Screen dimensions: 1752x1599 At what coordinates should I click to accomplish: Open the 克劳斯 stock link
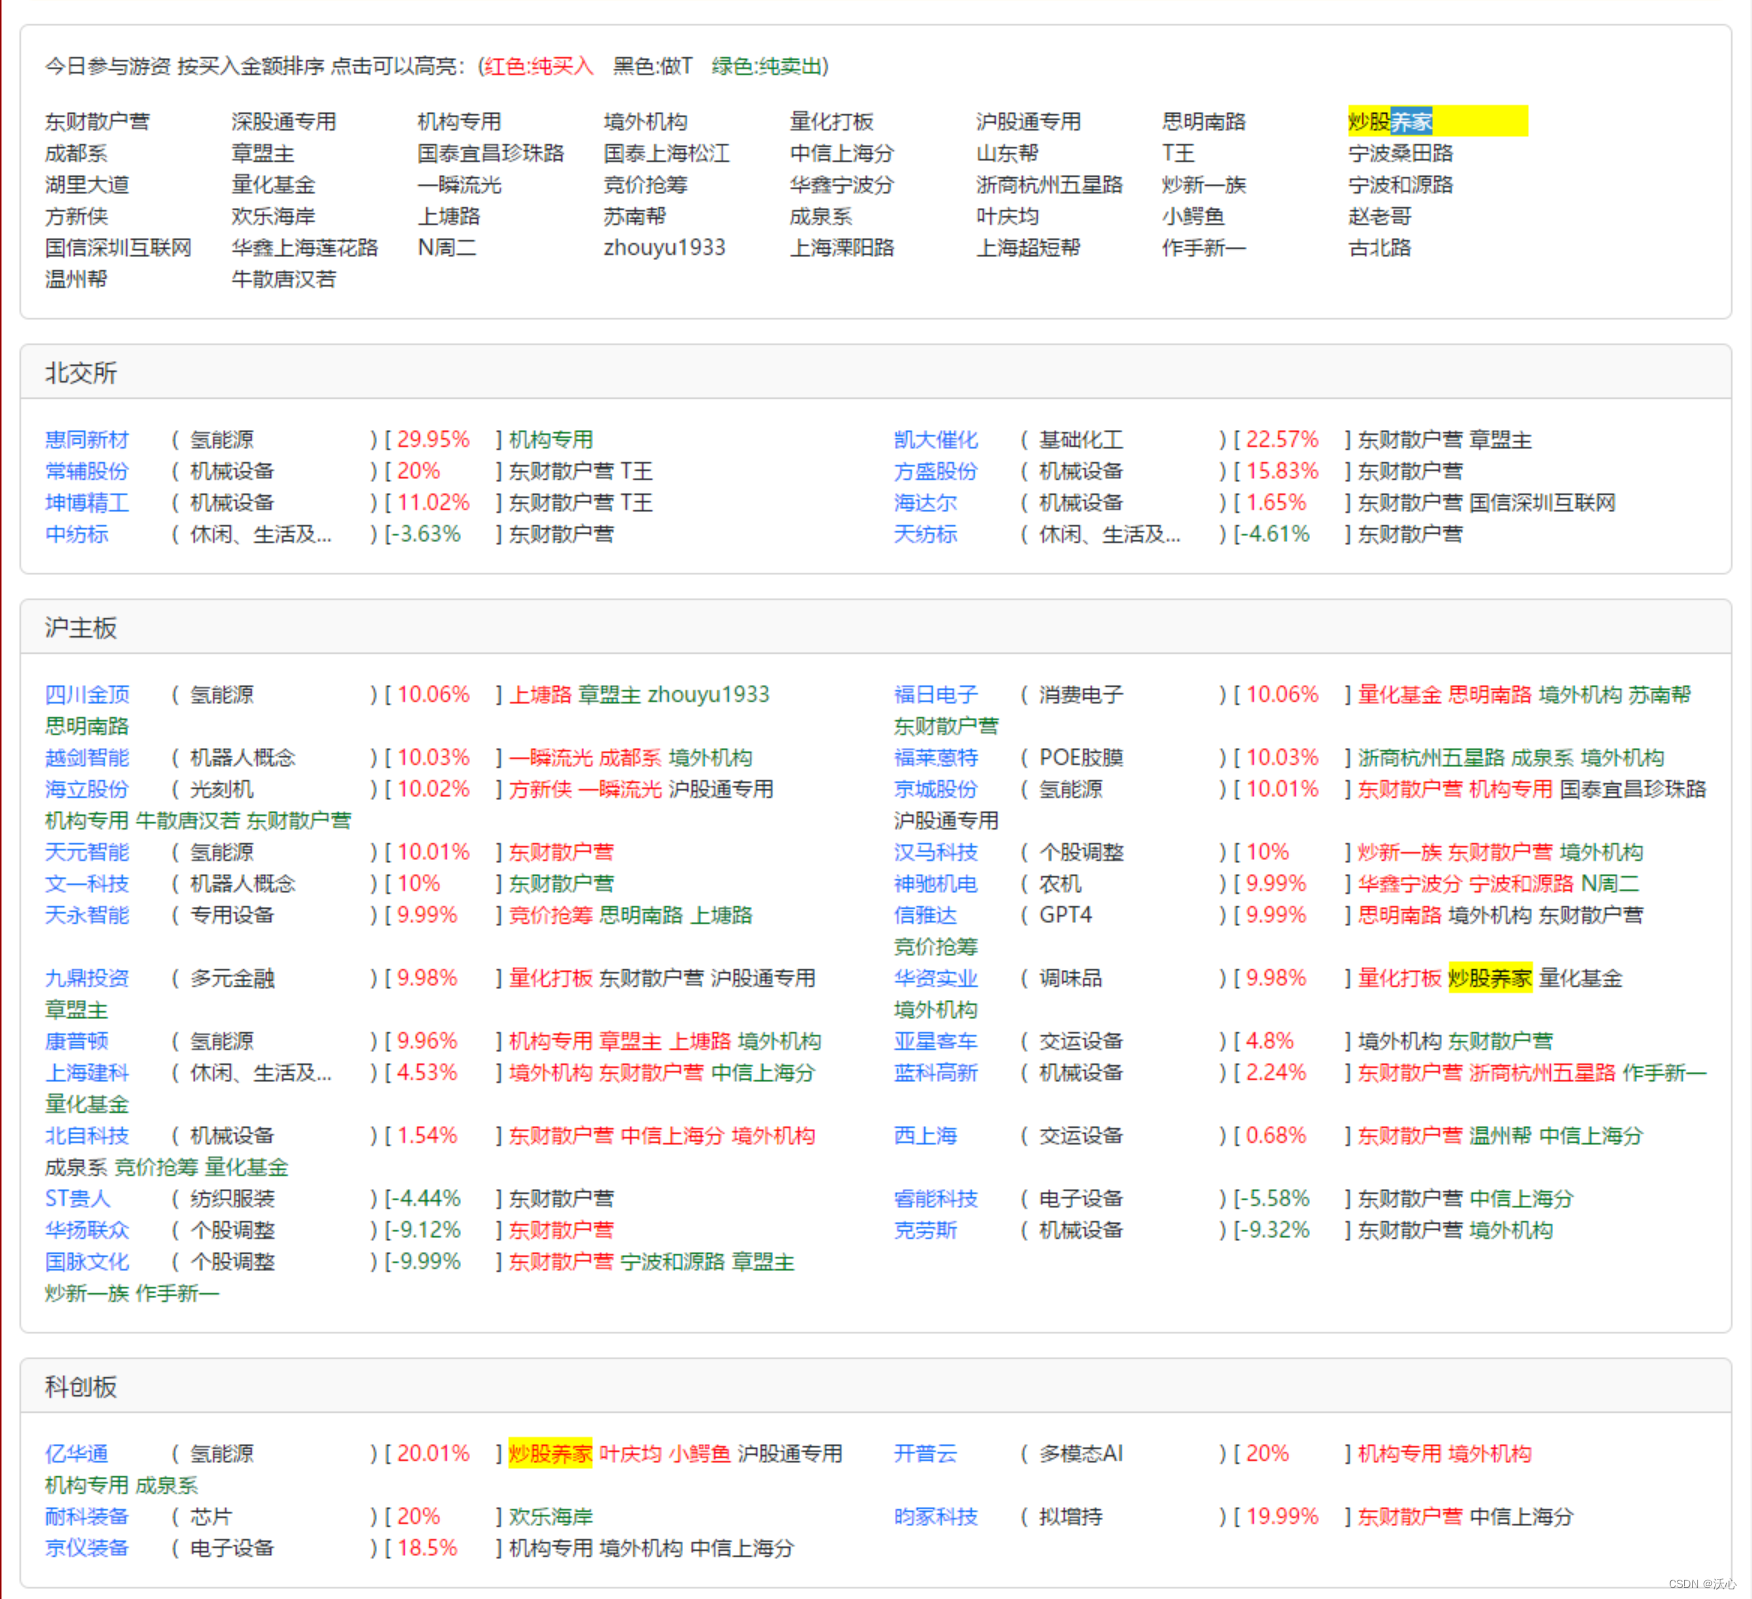pyautogui.click(x=925, y=1230)
